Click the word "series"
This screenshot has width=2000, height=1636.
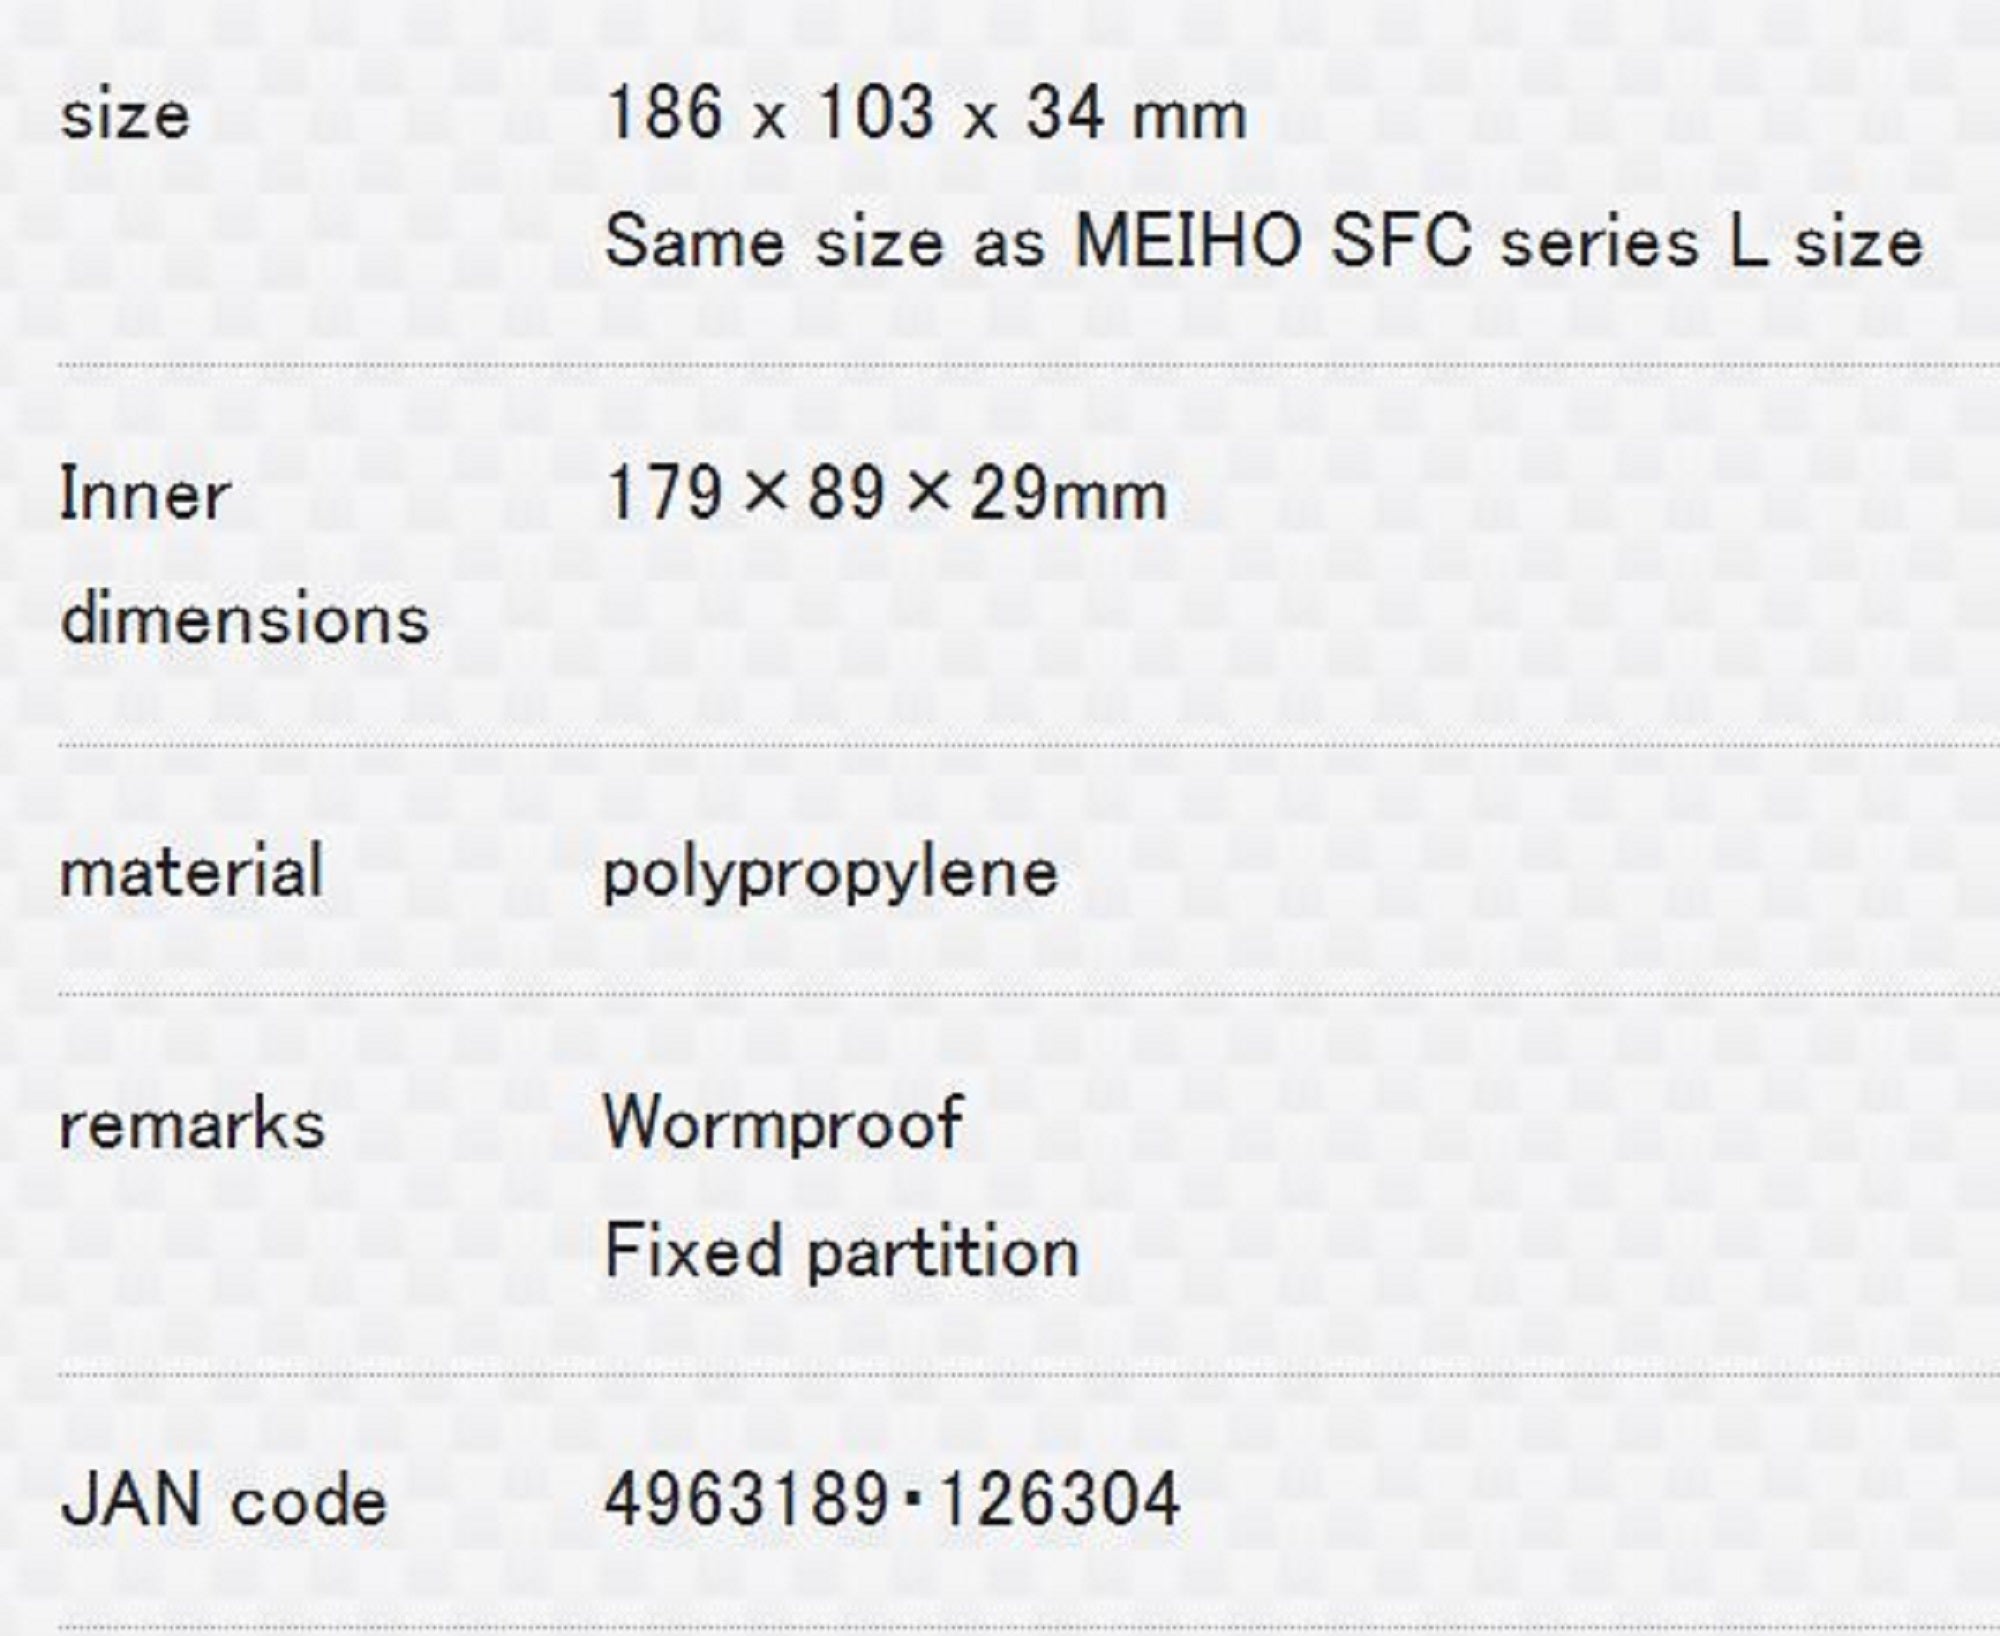(1599, 242)
